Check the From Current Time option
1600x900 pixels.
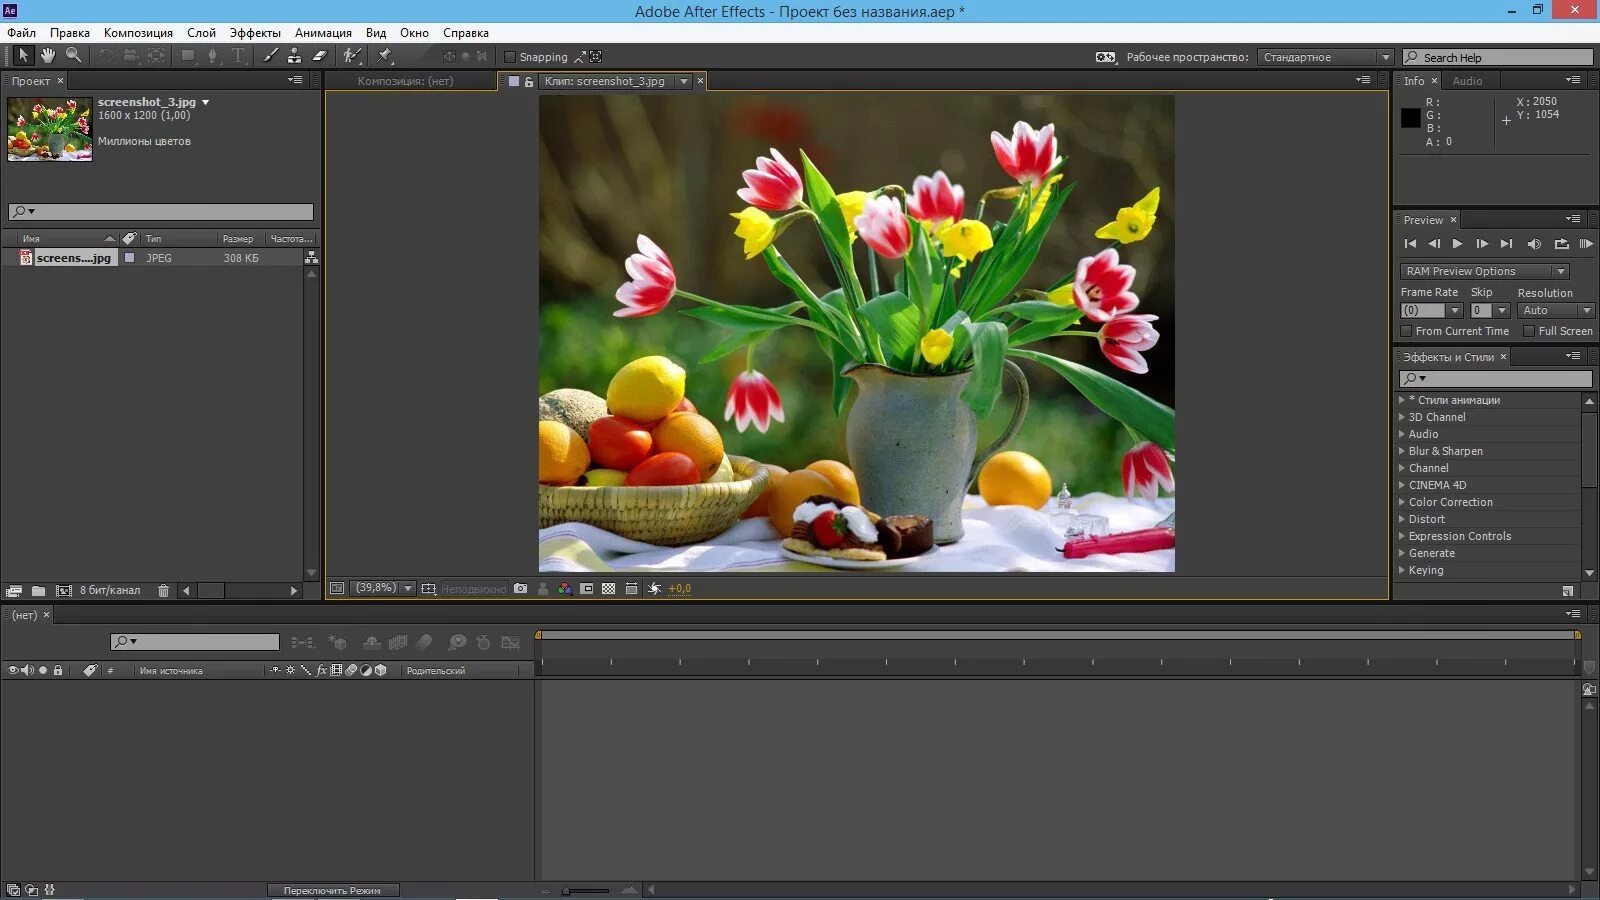(x=1406, y=331)
